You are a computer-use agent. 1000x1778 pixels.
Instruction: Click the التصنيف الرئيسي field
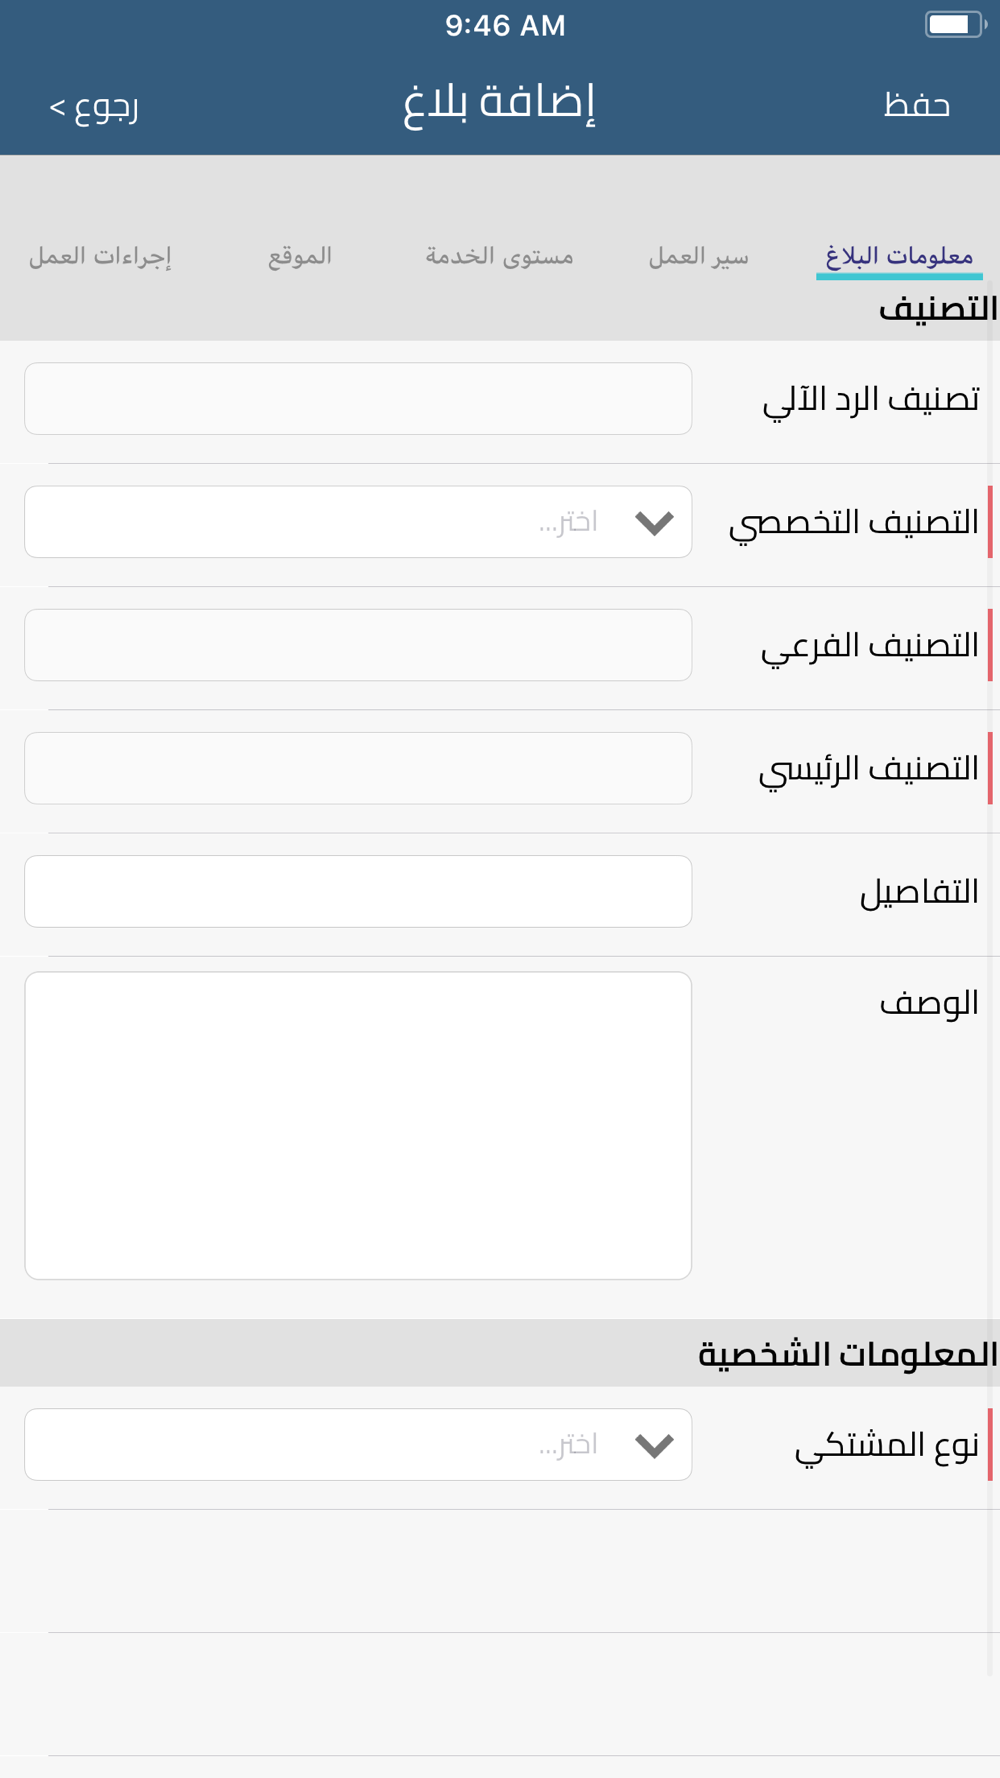click(358, 768)
